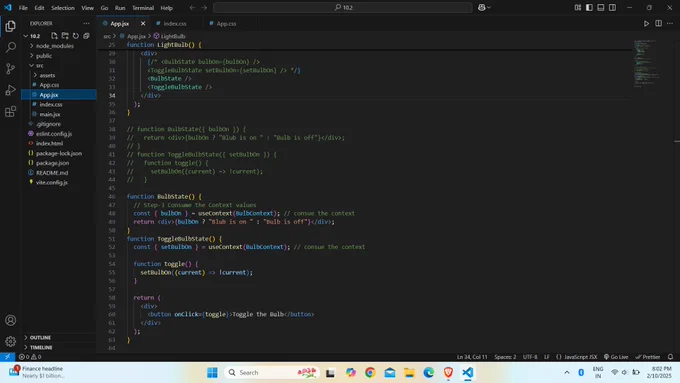
Task: Open File Explorer from the taskbar
Action: tap(409, 372)
